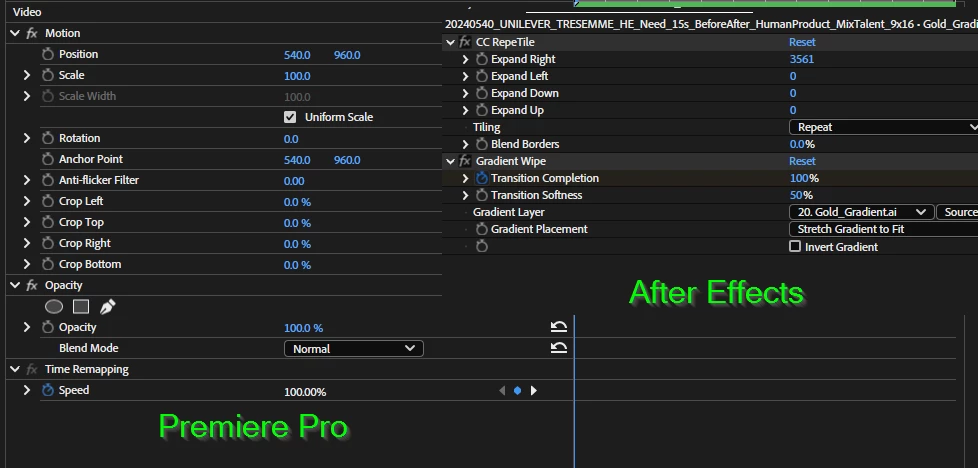Enable the Invert Gradient checkbox
Viewport: 978px width, 468px height.
(795, 246)
